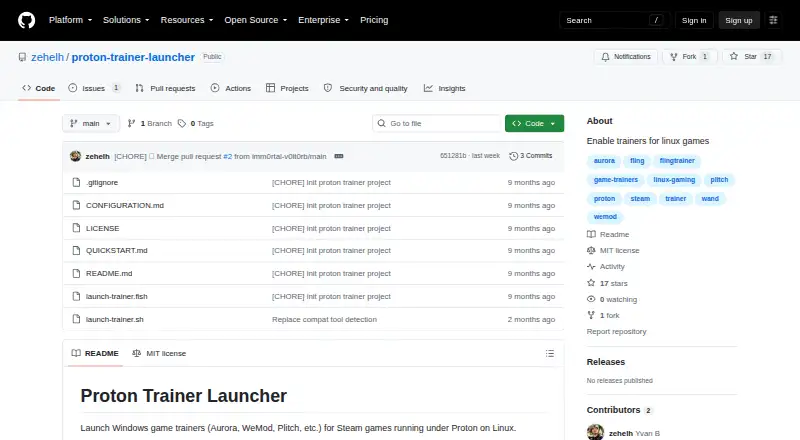Screen dimensions: 800x440
Task: Click the game-trainers topic tag
Action: [x=616, y=180]
